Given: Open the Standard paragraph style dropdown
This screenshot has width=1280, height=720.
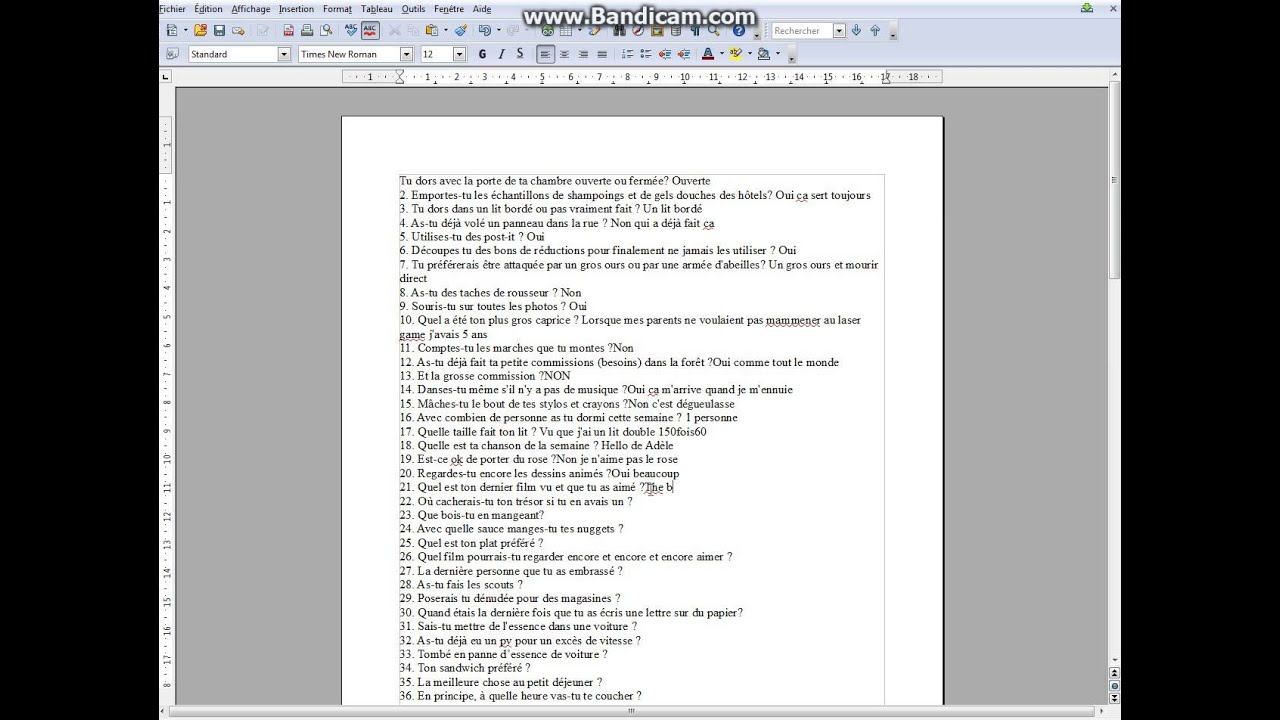Looking at the screenshot, I should [284, 54].
